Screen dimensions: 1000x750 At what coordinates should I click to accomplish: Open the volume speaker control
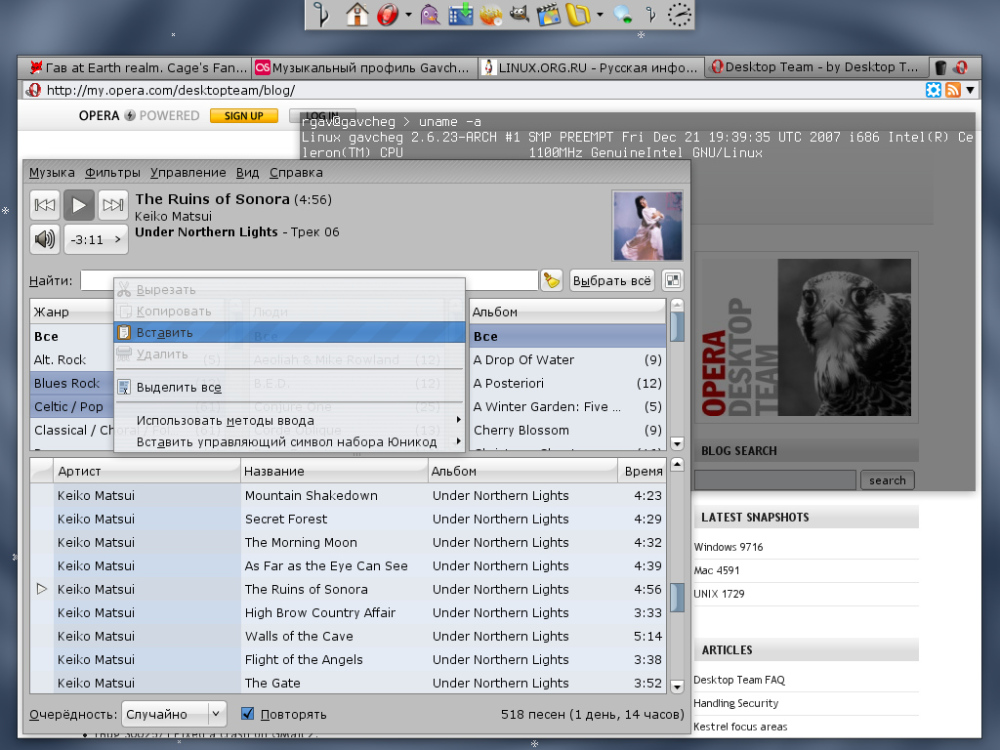point(45,239)
